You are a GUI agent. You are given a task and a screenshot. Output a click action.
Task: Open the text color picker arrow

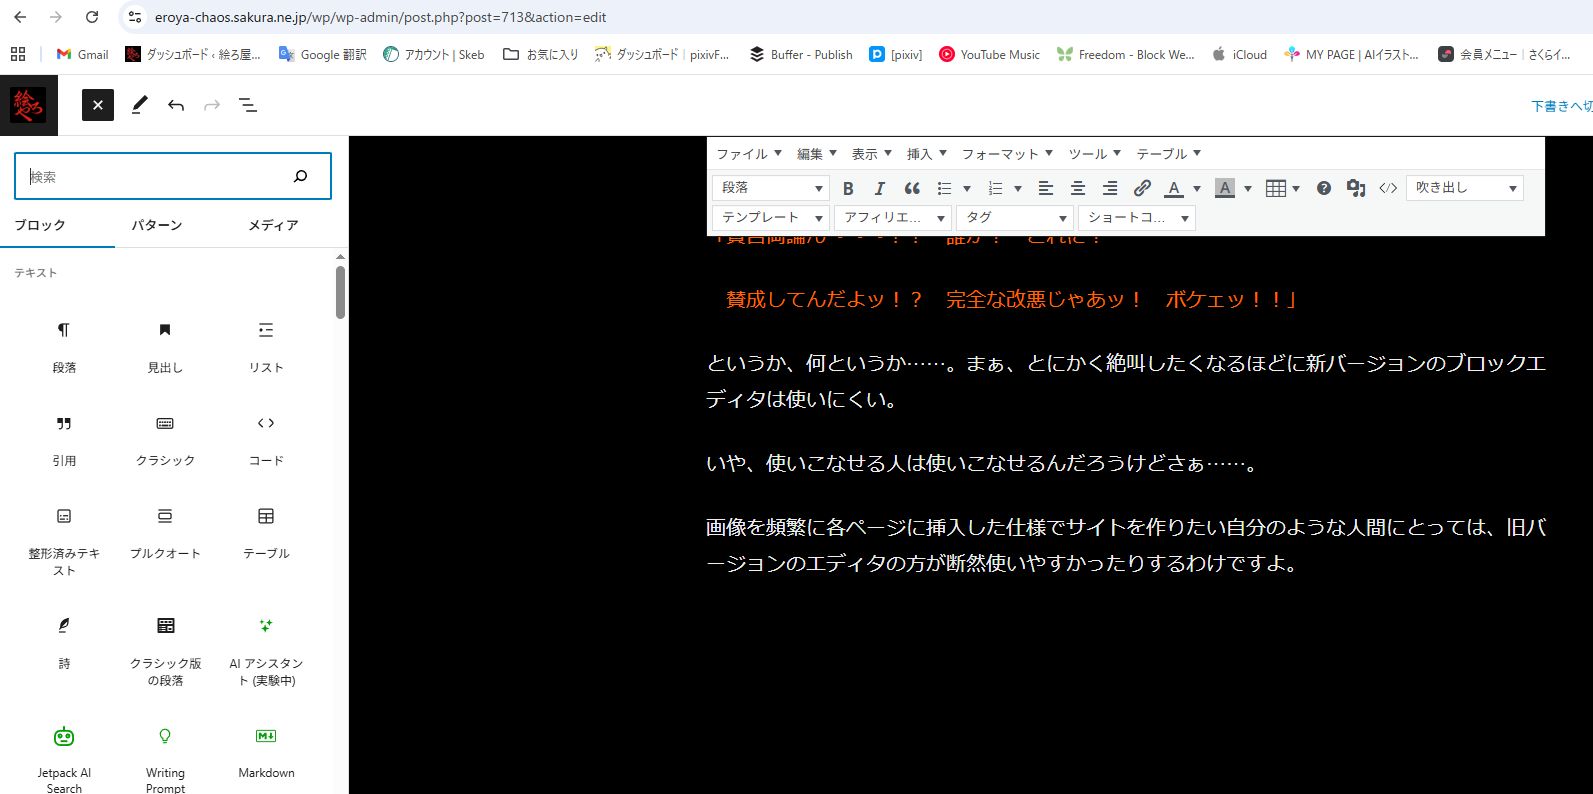tap(1197, 188)
